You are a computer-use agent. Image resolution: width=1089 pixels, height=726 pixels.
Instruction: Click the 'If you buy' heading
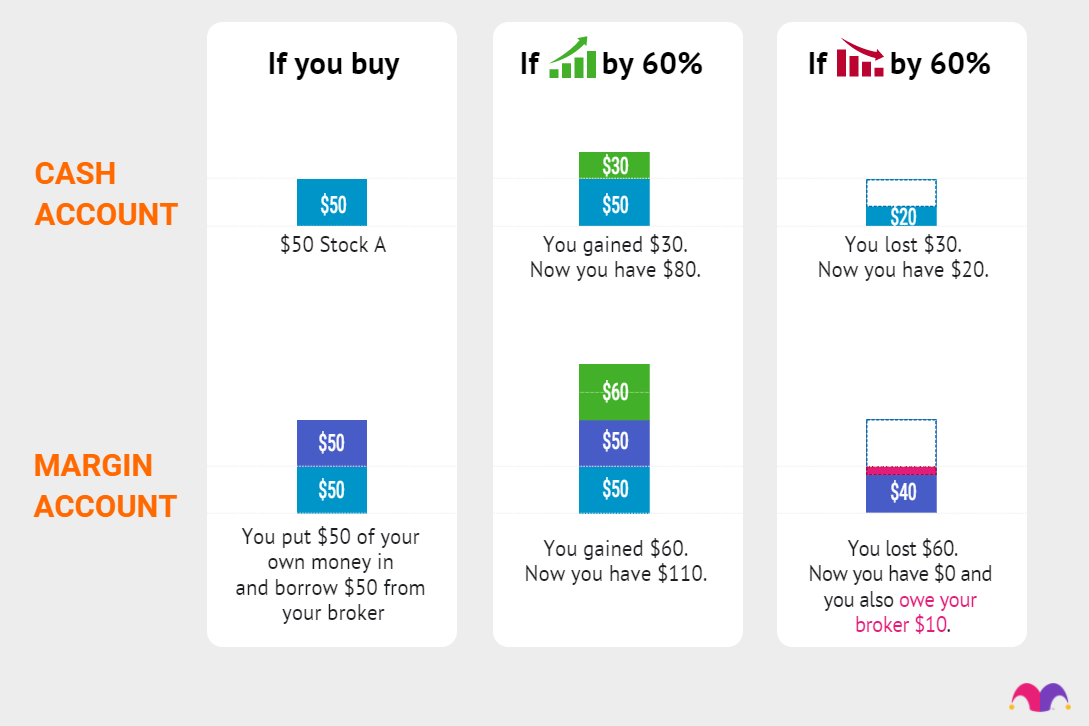pyautogui.click(x=333, y=65)
